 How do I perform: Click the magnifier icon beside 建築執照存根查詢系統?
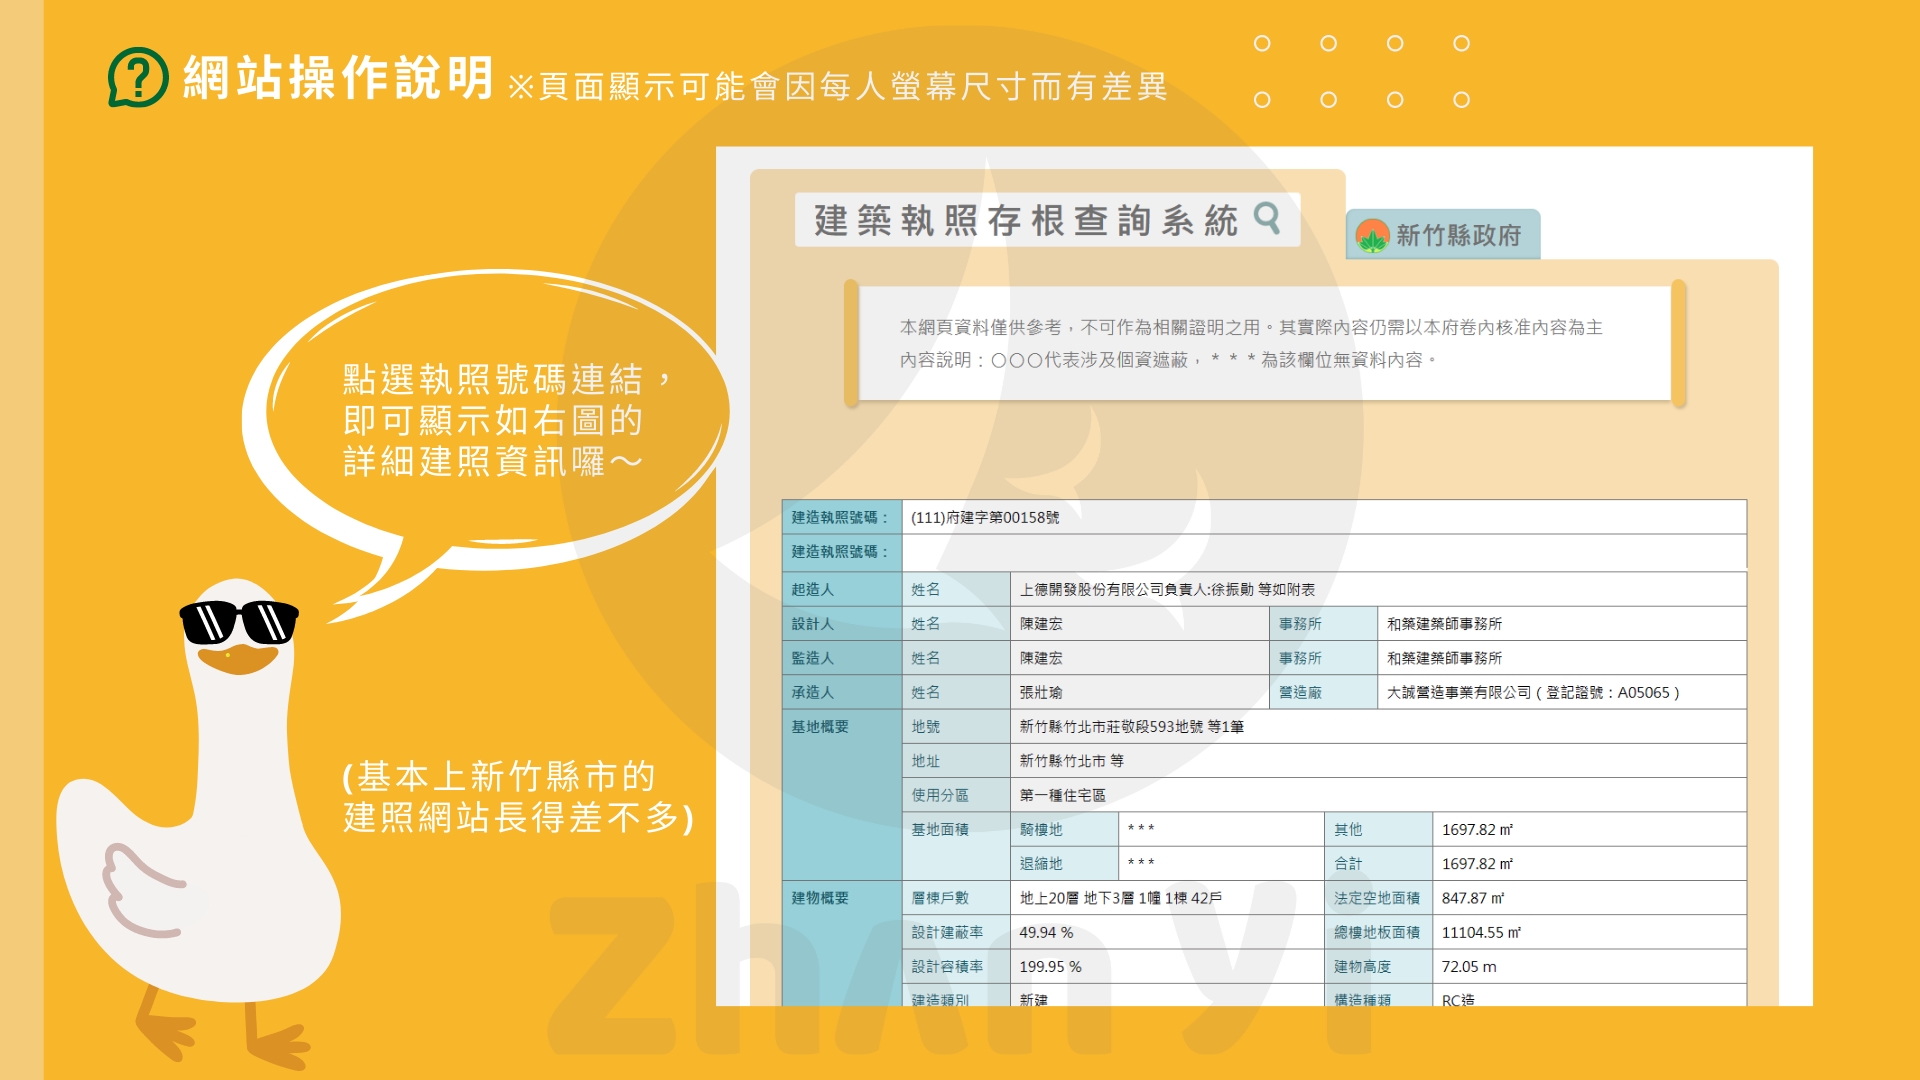1267,217
